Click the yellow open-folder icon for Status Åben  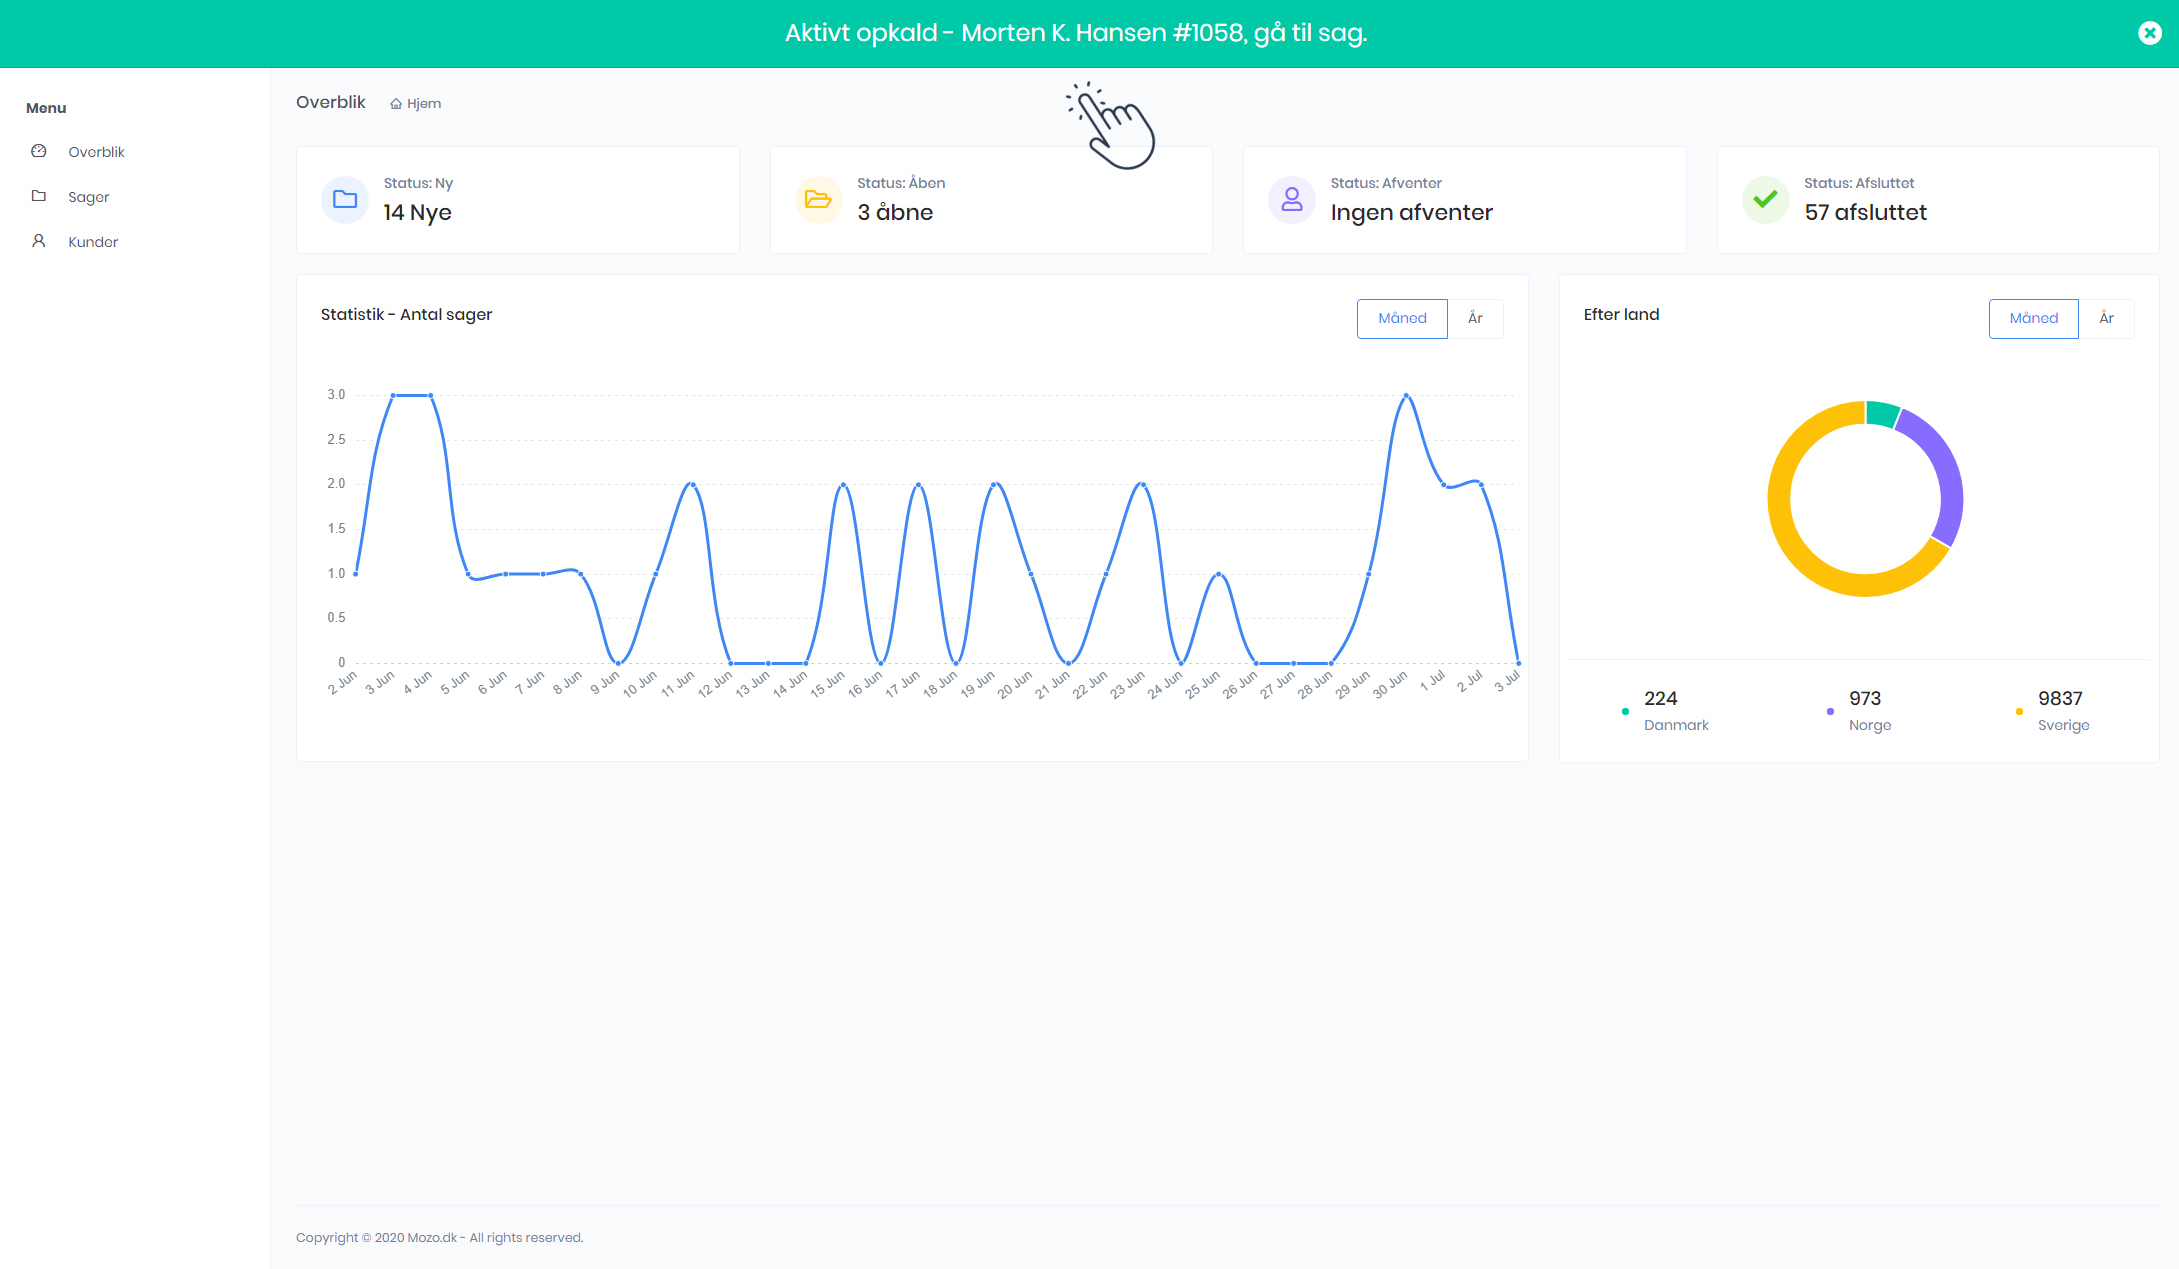818,199
